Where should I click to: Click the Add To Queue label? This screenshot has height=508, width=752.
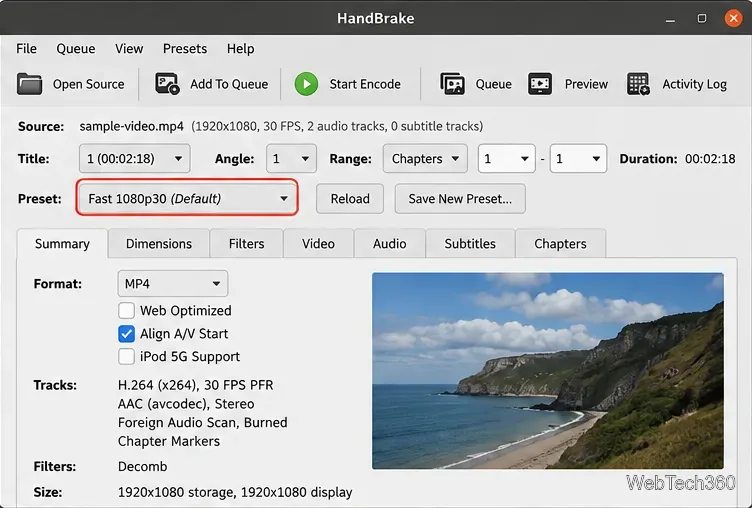229,84
